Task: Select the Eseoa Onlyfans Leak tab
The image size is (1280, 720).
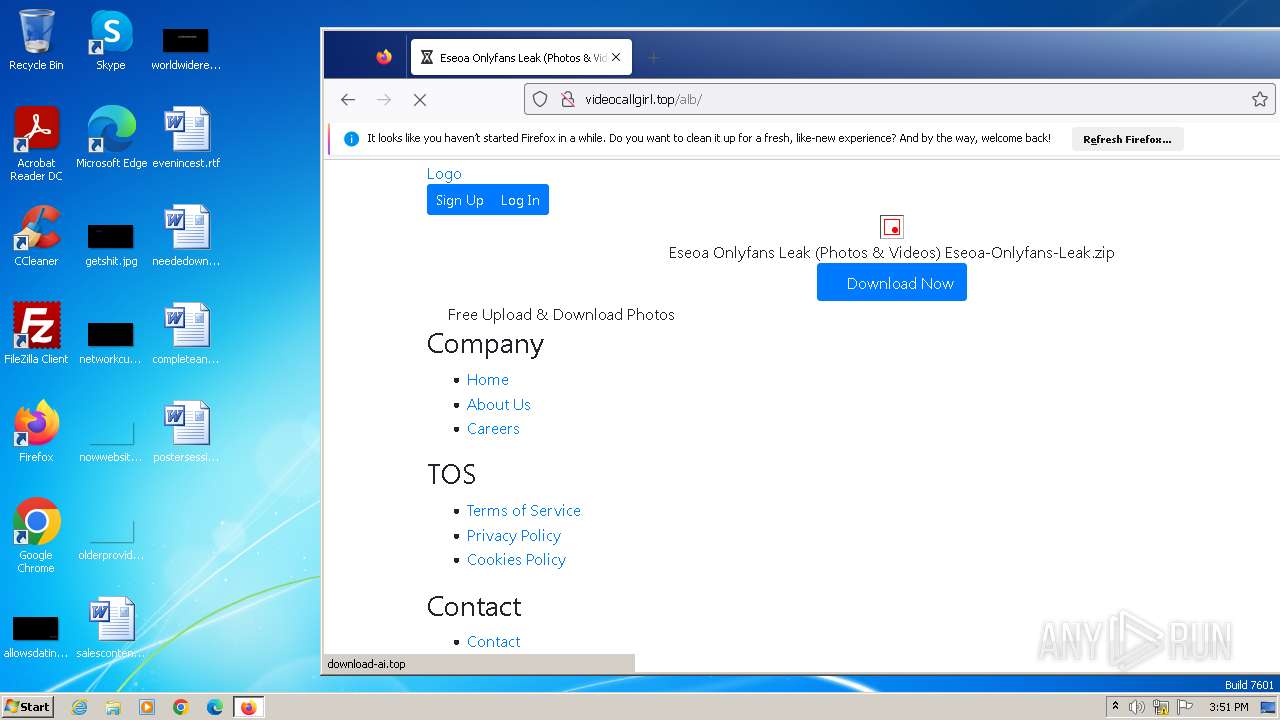Action: [521, 57]
